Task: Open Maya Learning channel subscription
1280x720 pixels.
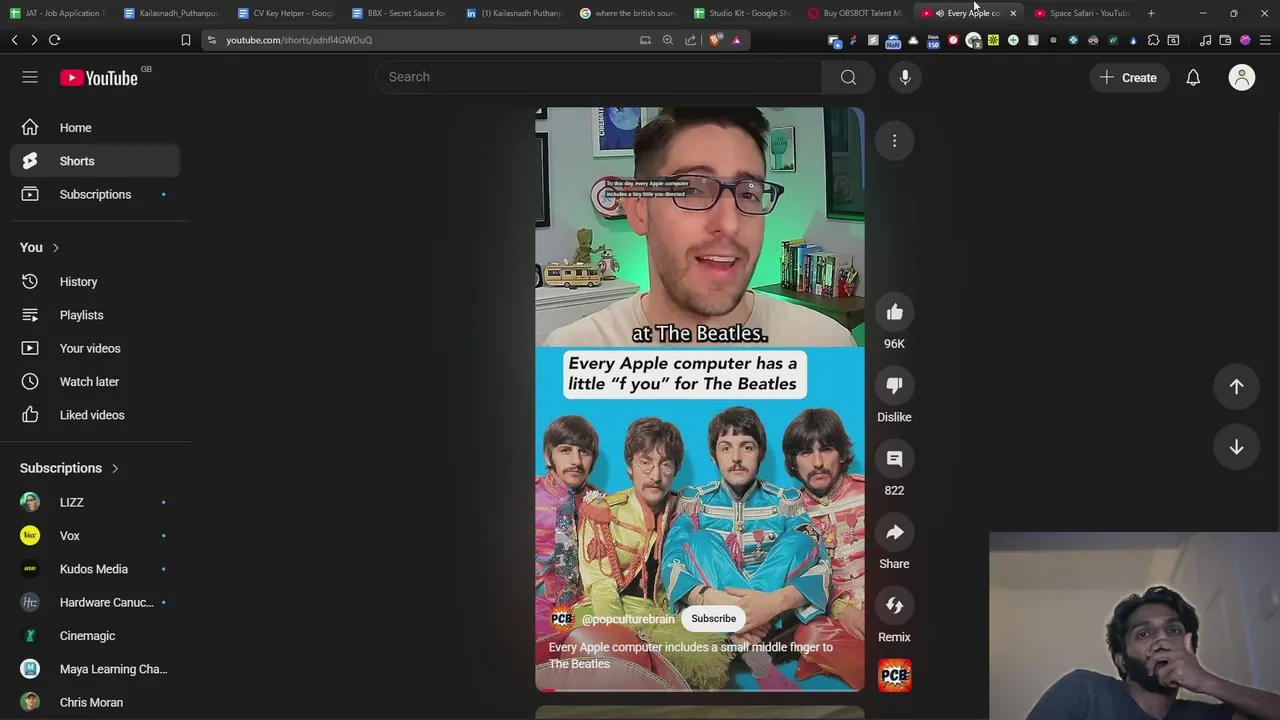Action: pyautogui.click(x=95, y=669)
